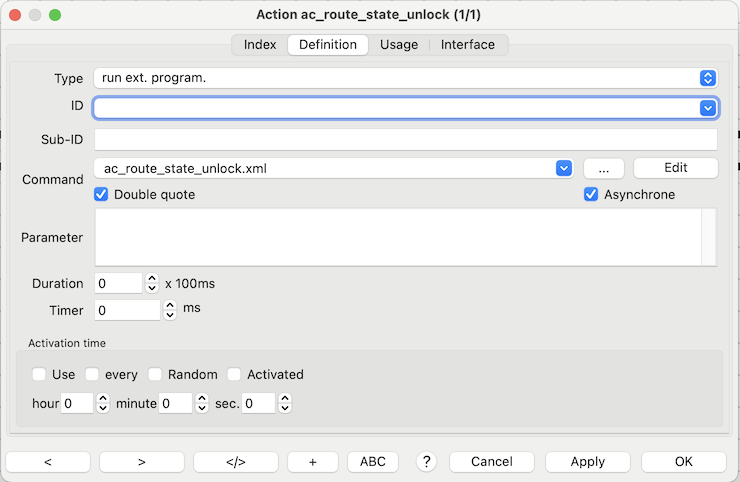740x482 pixels.
Task: Click the green window zoom button
Action: pyautogui.click(x=55, y=16)
